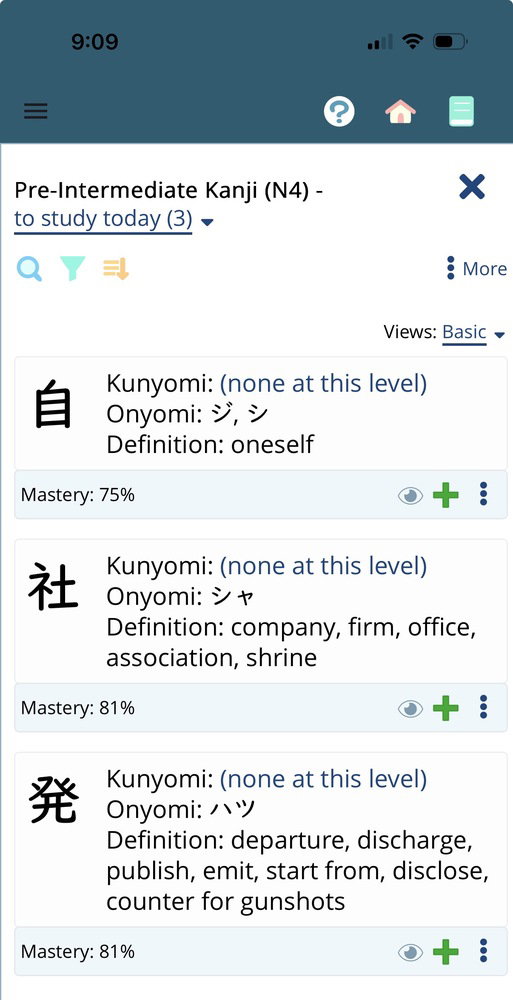Go to the home icon
513x1000 pixels.
(x=400, y=112)
